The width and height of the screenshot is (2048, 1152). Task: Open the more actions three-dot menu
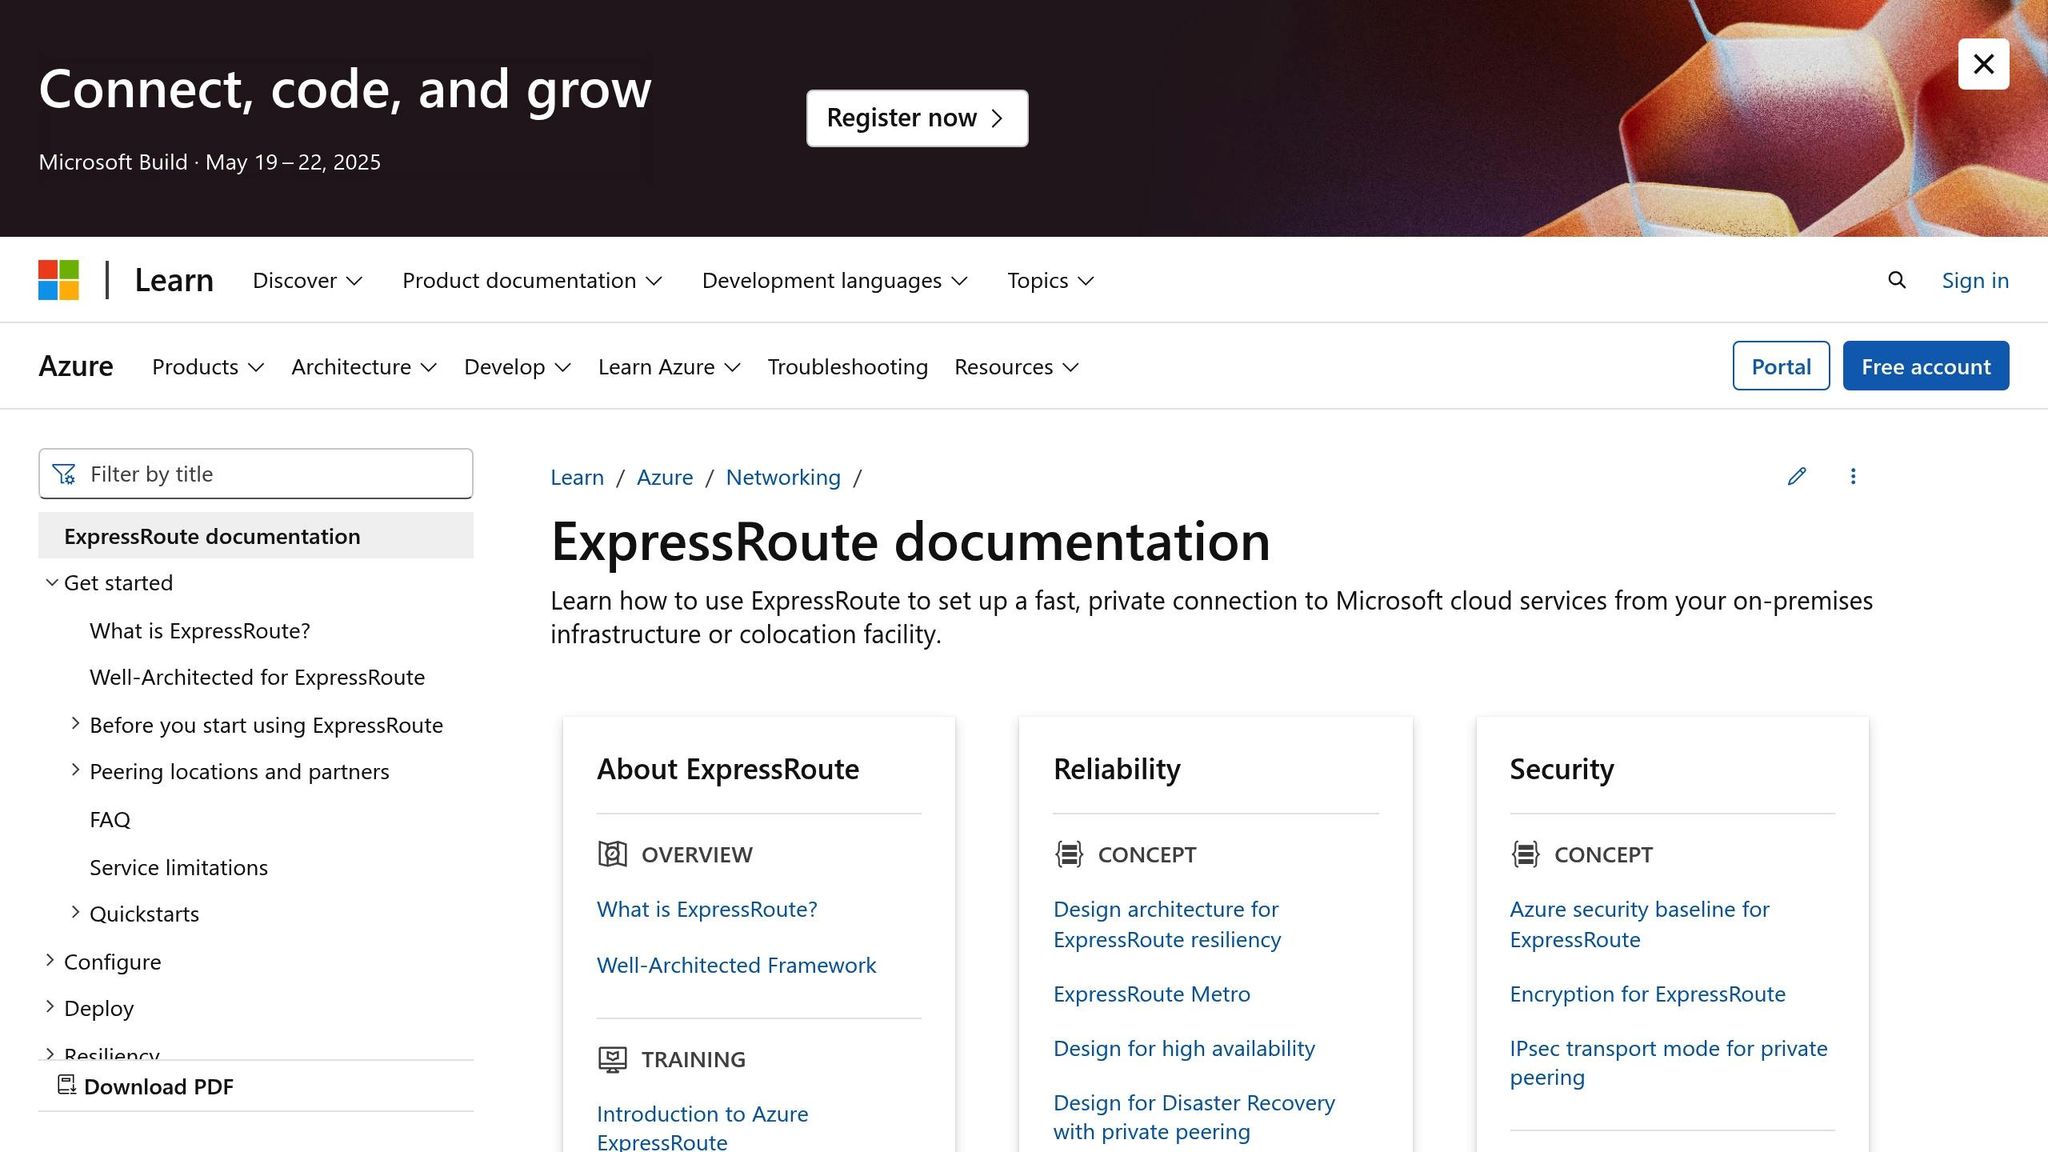pos(1852,476)
